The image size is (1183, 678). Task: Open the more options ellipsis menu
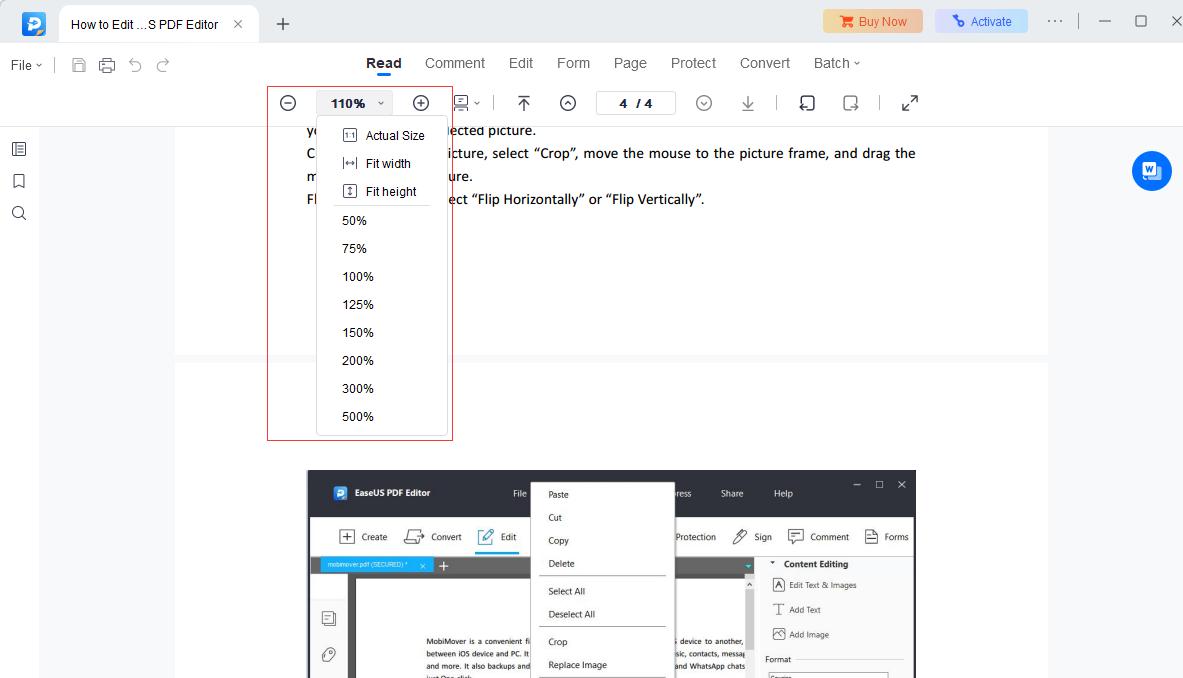[x=1055, y=21]
